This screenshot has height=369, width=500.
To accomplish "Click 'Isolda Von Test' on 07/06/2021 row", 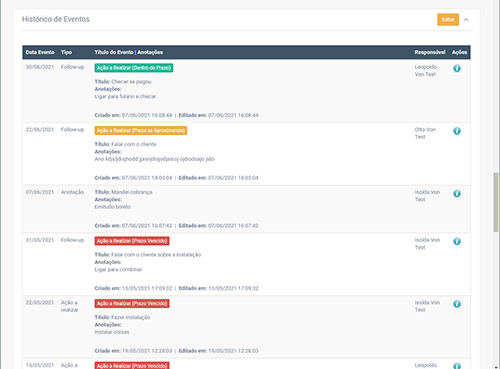I will pyautogui.click(x=427, y=196).
